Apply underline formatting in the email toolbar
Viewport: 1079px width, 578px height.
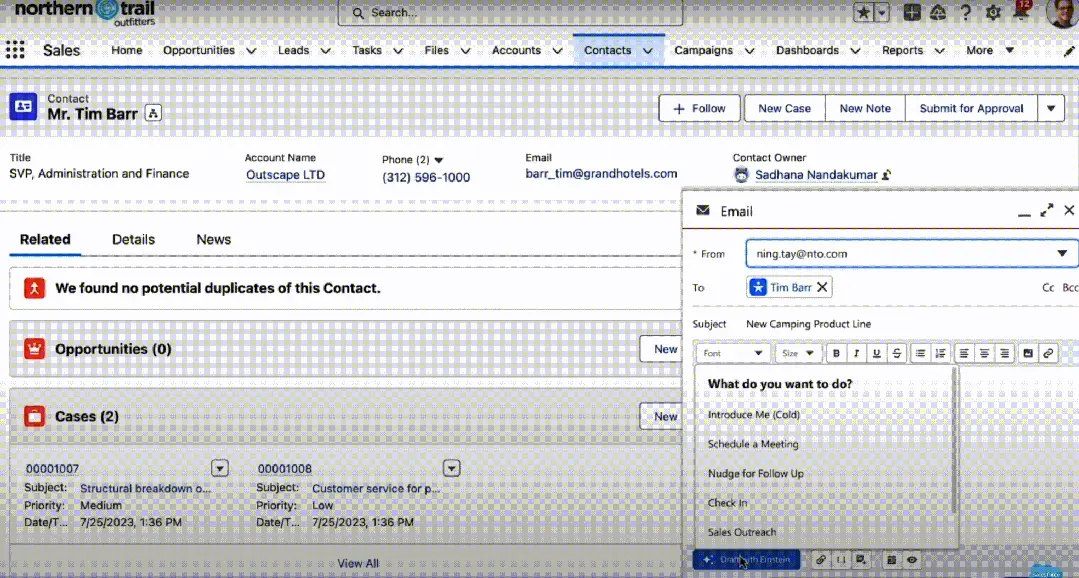877,354
